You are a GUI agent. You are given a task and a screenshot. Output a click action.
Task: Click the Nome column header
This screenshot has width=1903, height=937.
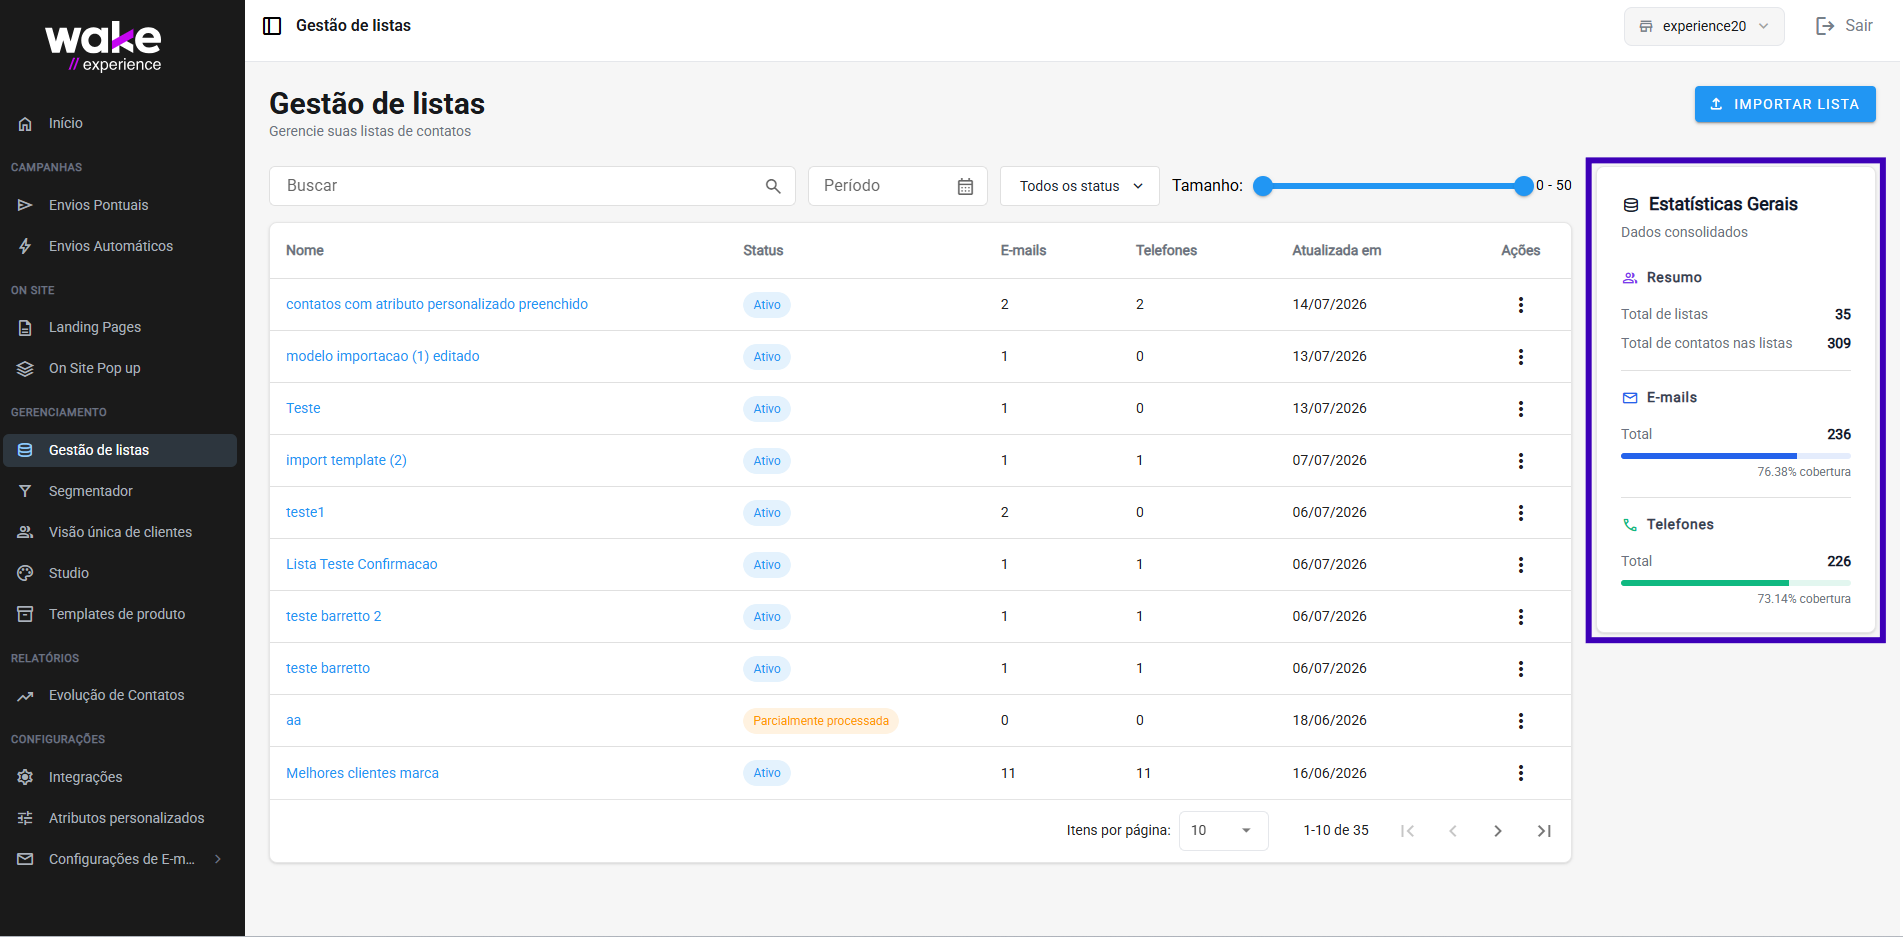[305, 251]
